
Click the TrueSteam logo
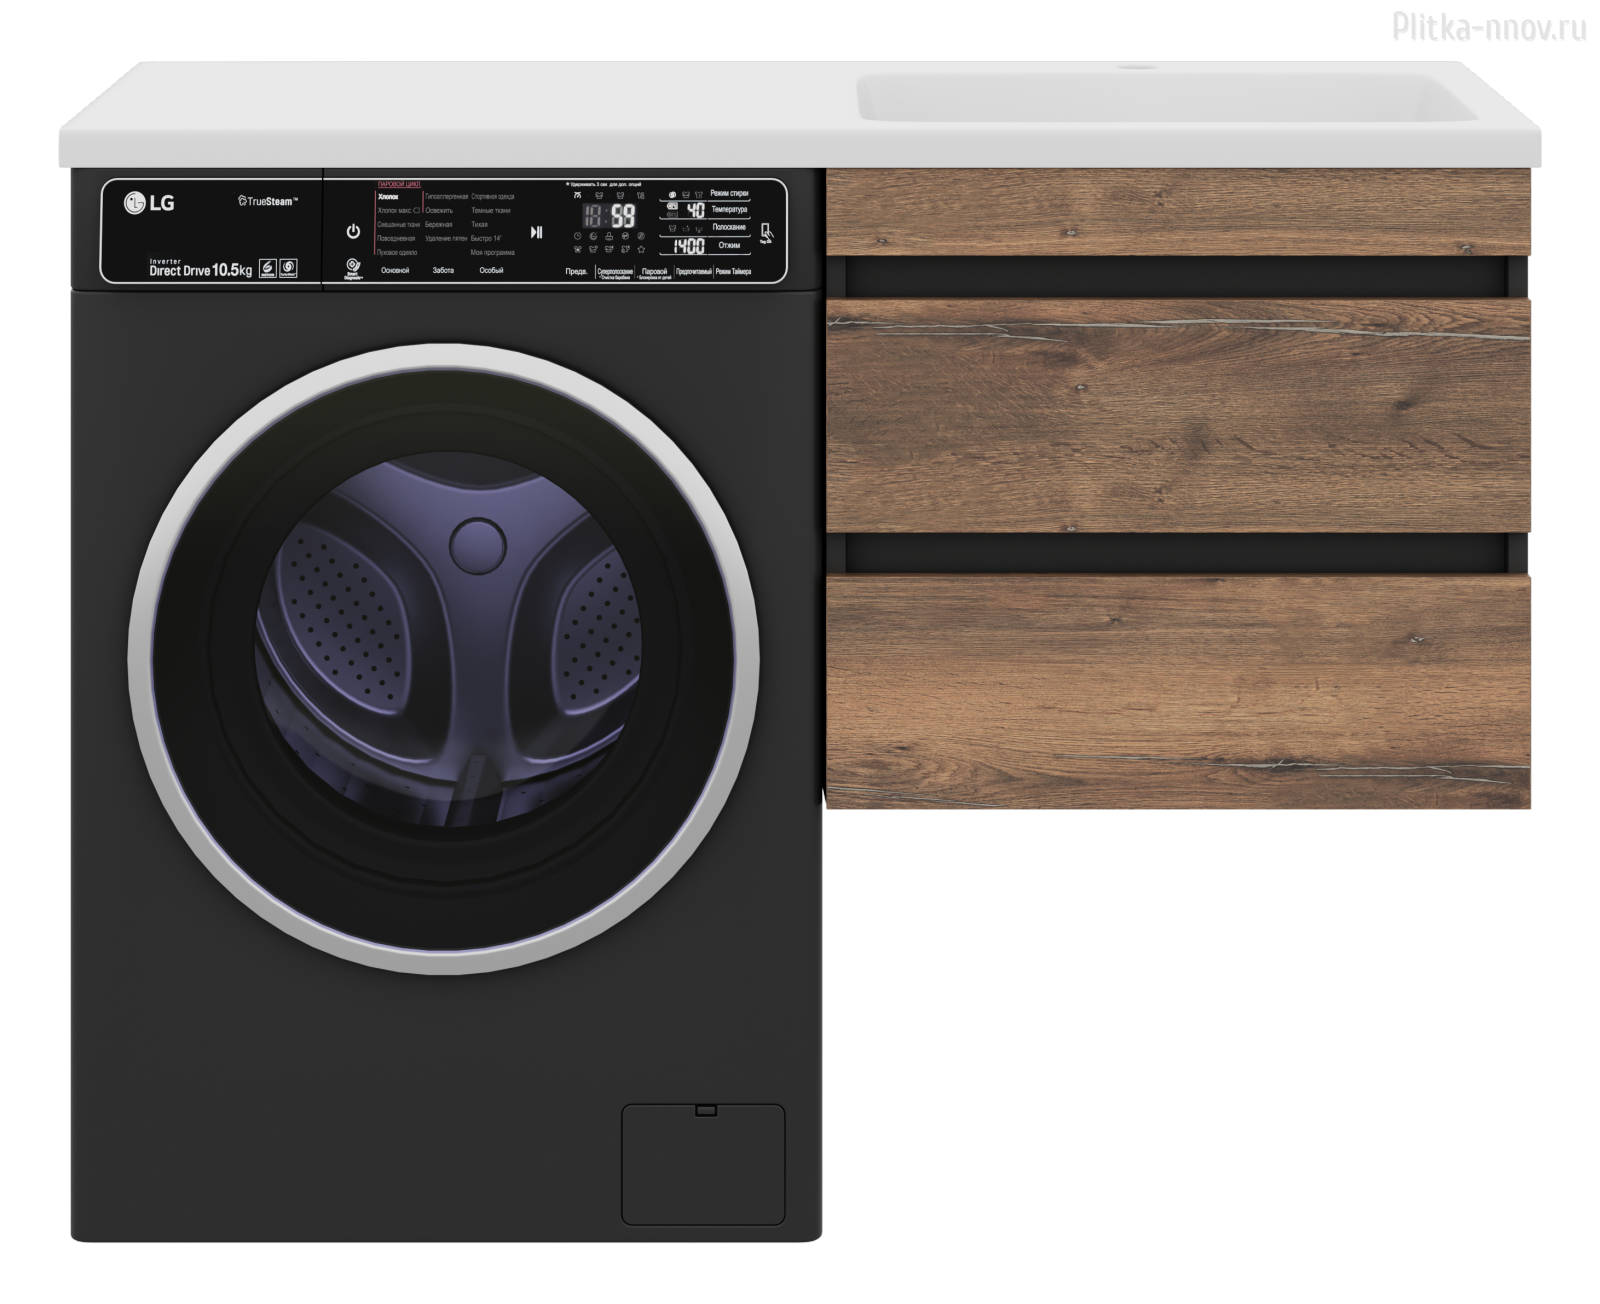266,202
